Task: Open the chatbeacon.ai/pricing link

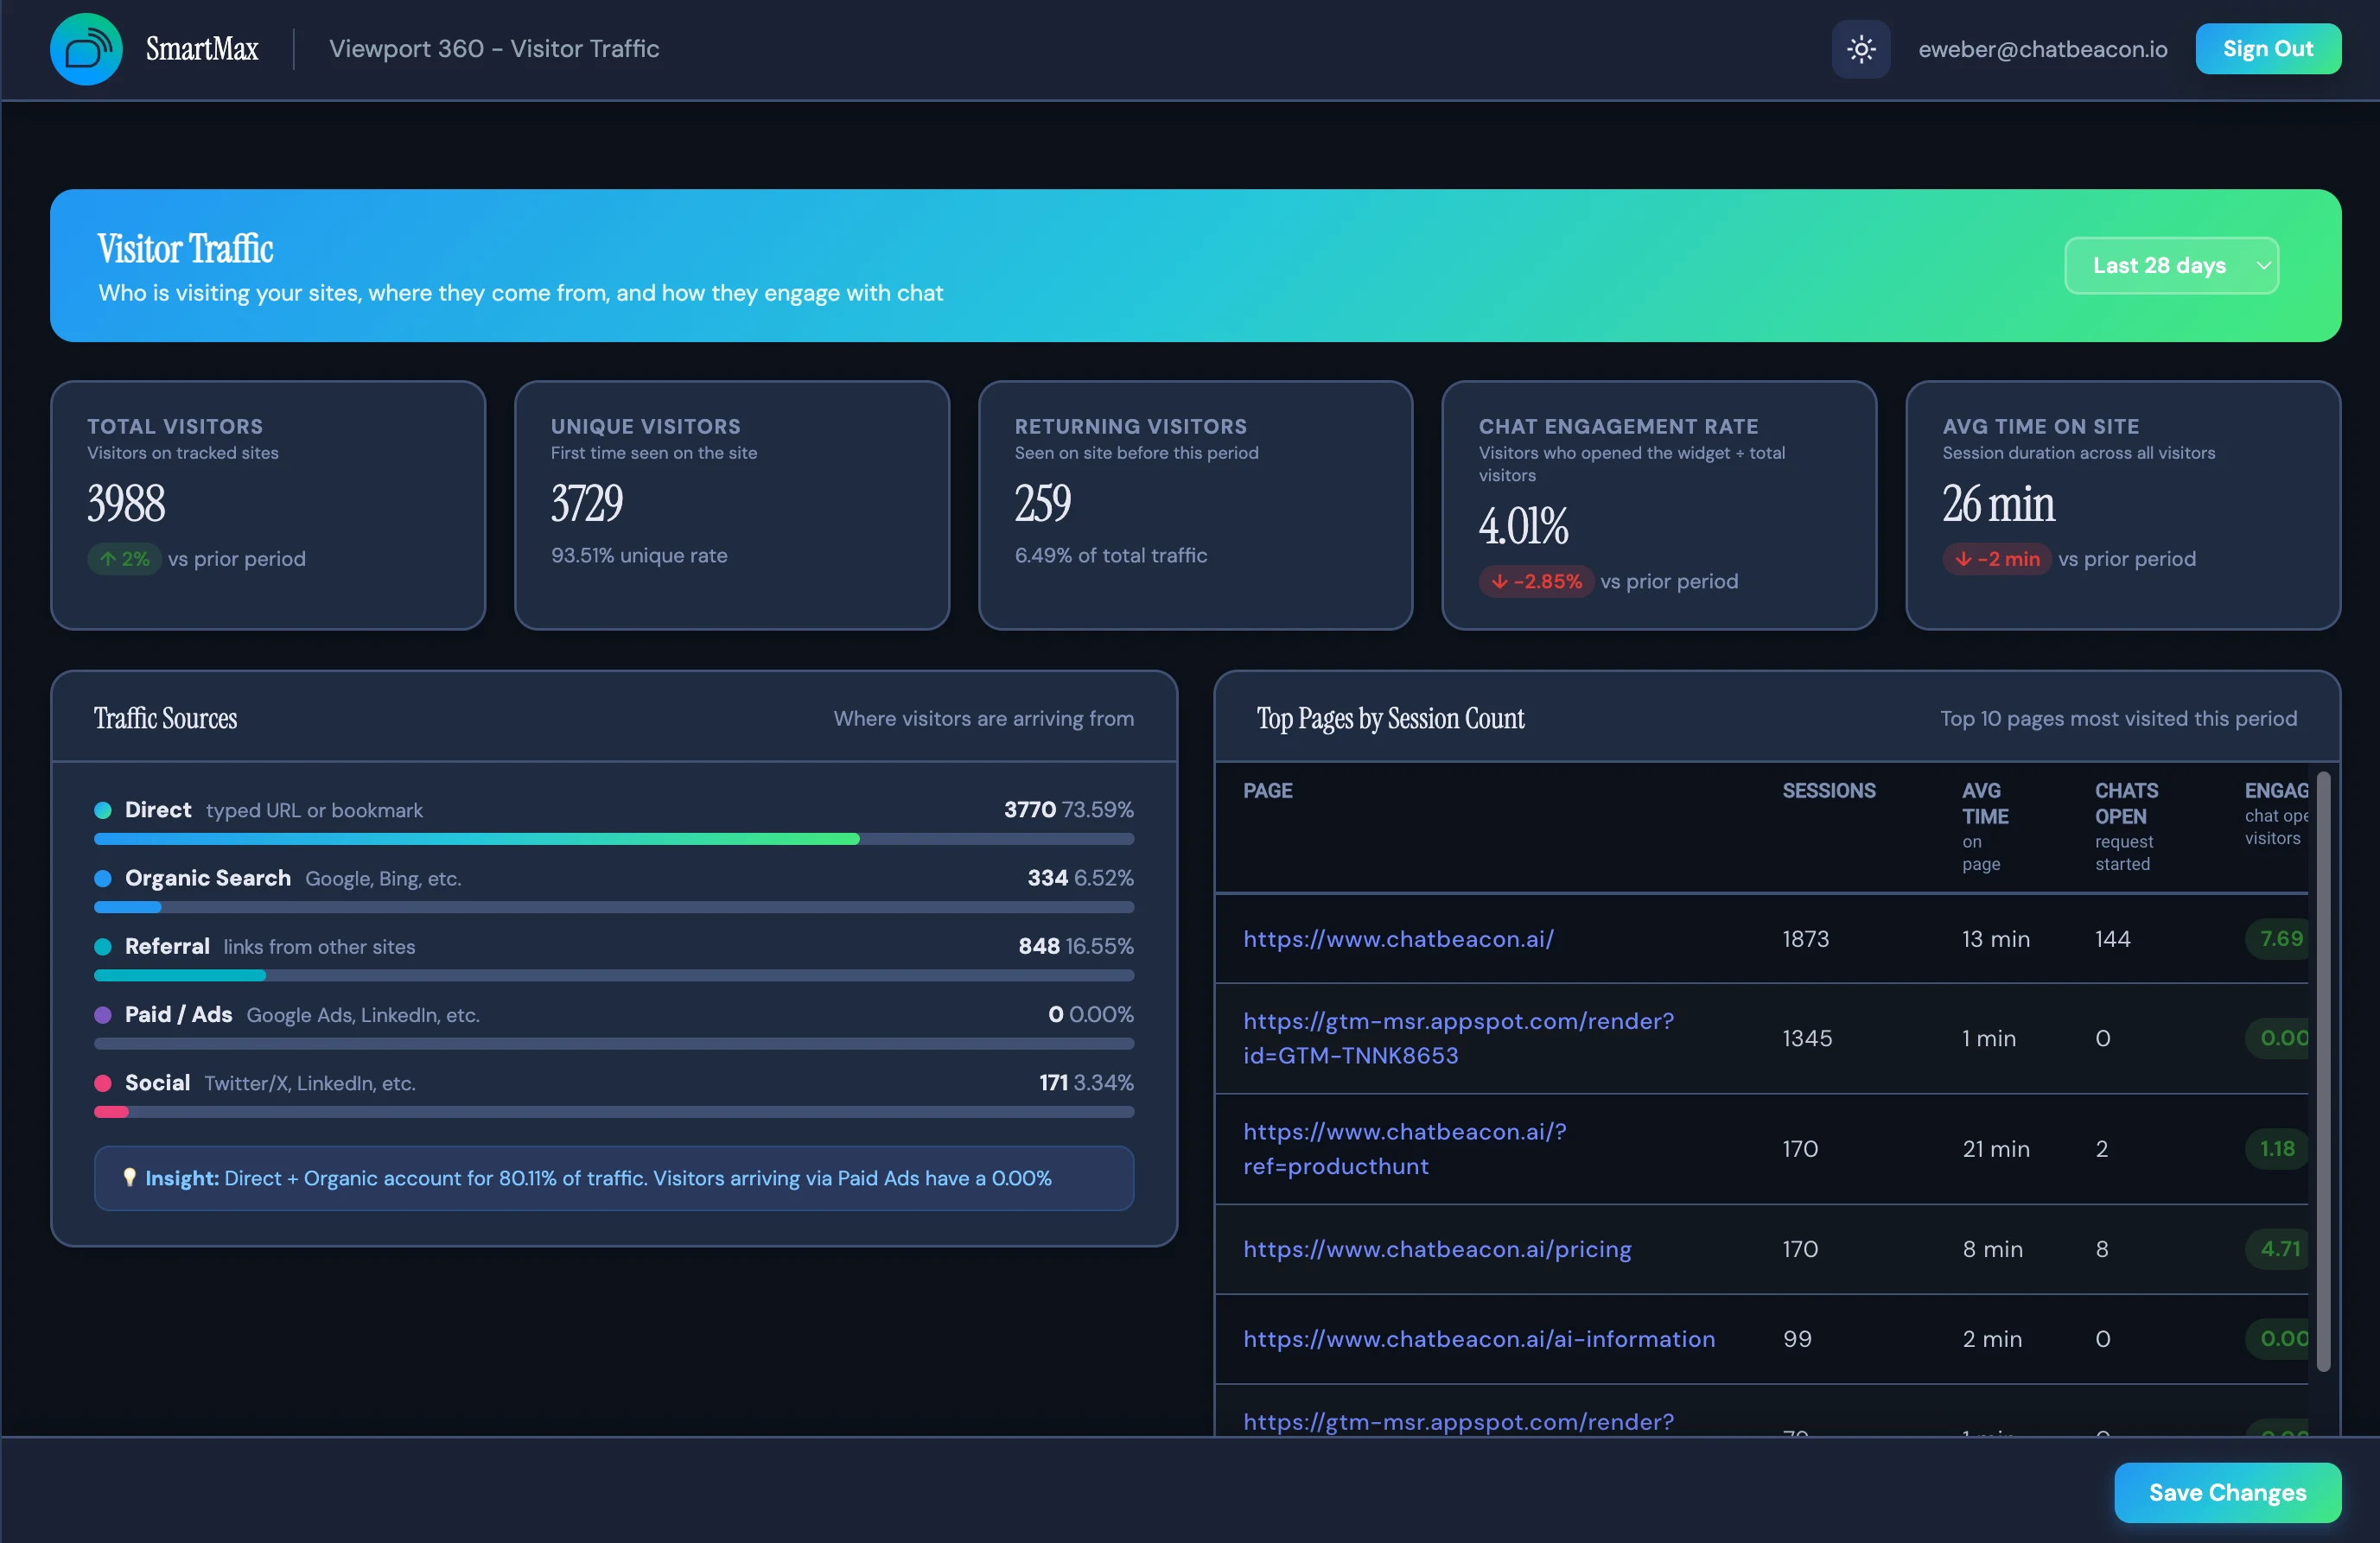Action: pos(1437,1248)
